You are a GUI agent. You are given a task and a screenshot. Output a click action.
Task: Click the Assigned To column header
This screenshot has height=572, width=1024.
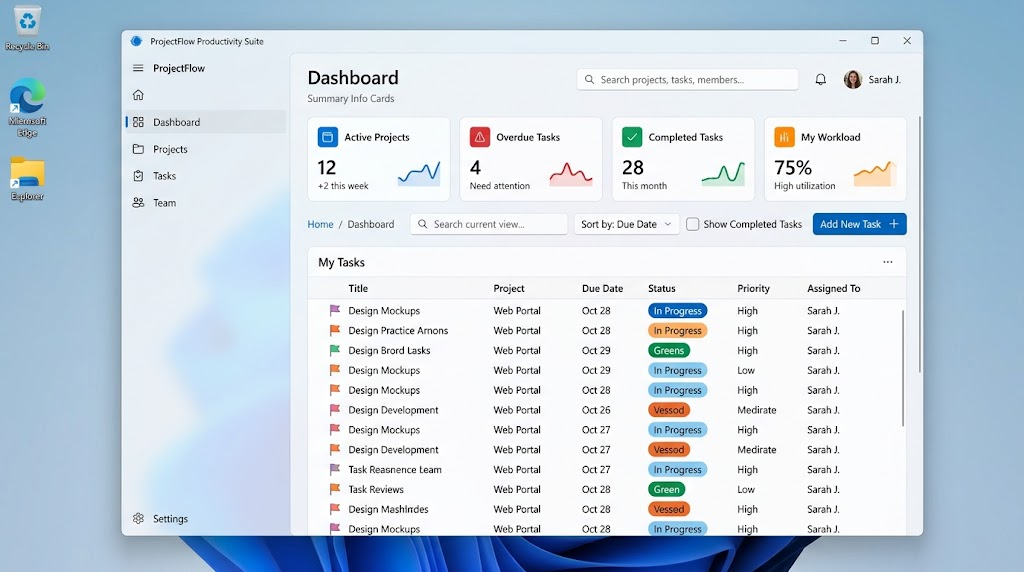pyautogui.click(x=833, y=288)
